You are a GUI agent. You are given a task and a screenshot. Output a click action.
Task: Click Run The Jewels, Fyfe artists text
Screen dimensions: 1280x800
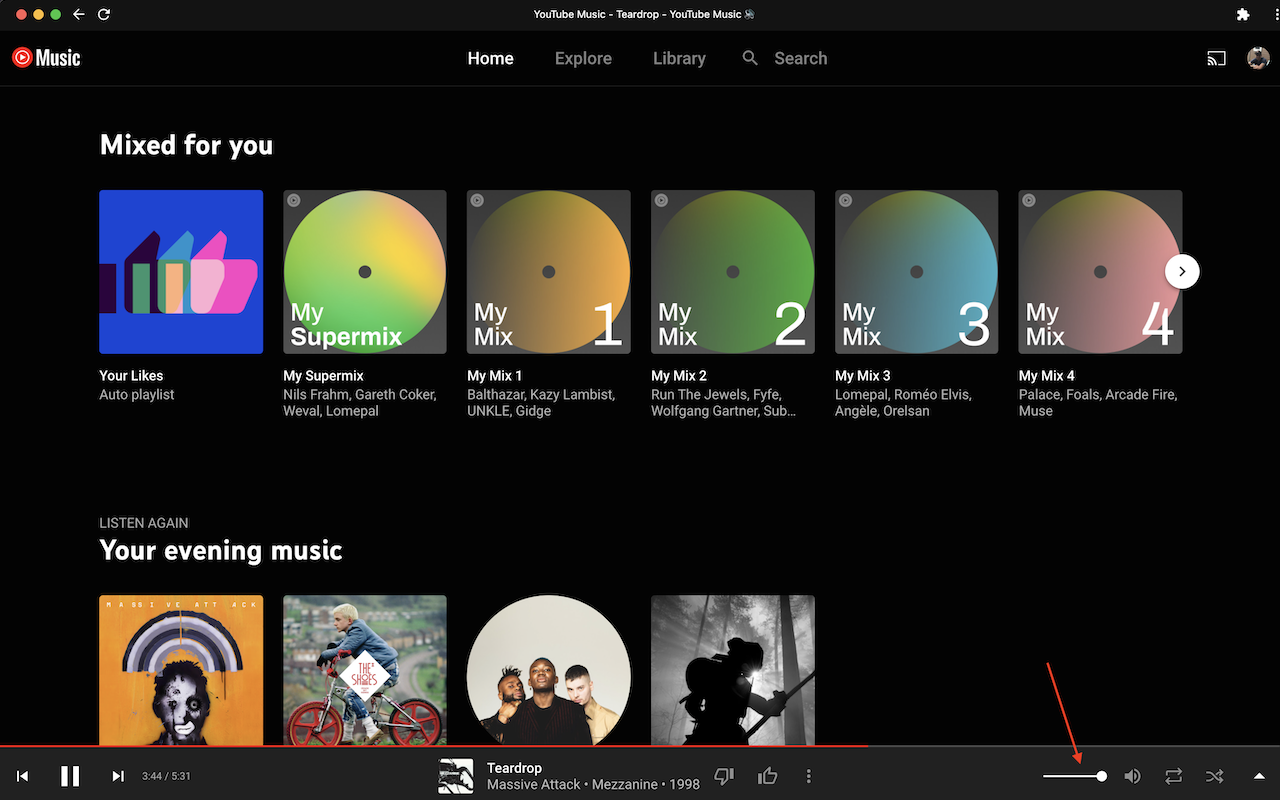[724, 403]
